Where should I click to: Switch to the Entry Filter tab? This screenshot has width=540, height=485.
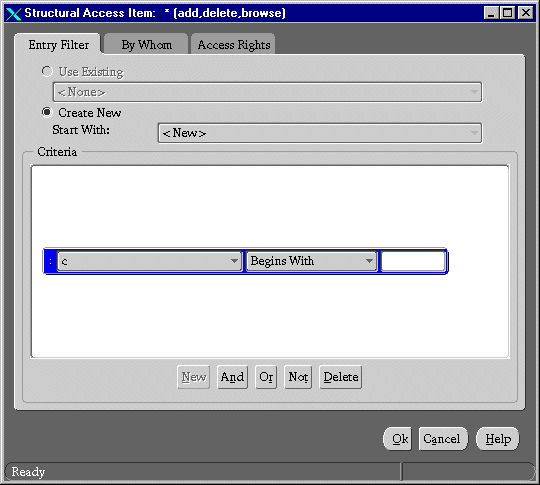59,45
